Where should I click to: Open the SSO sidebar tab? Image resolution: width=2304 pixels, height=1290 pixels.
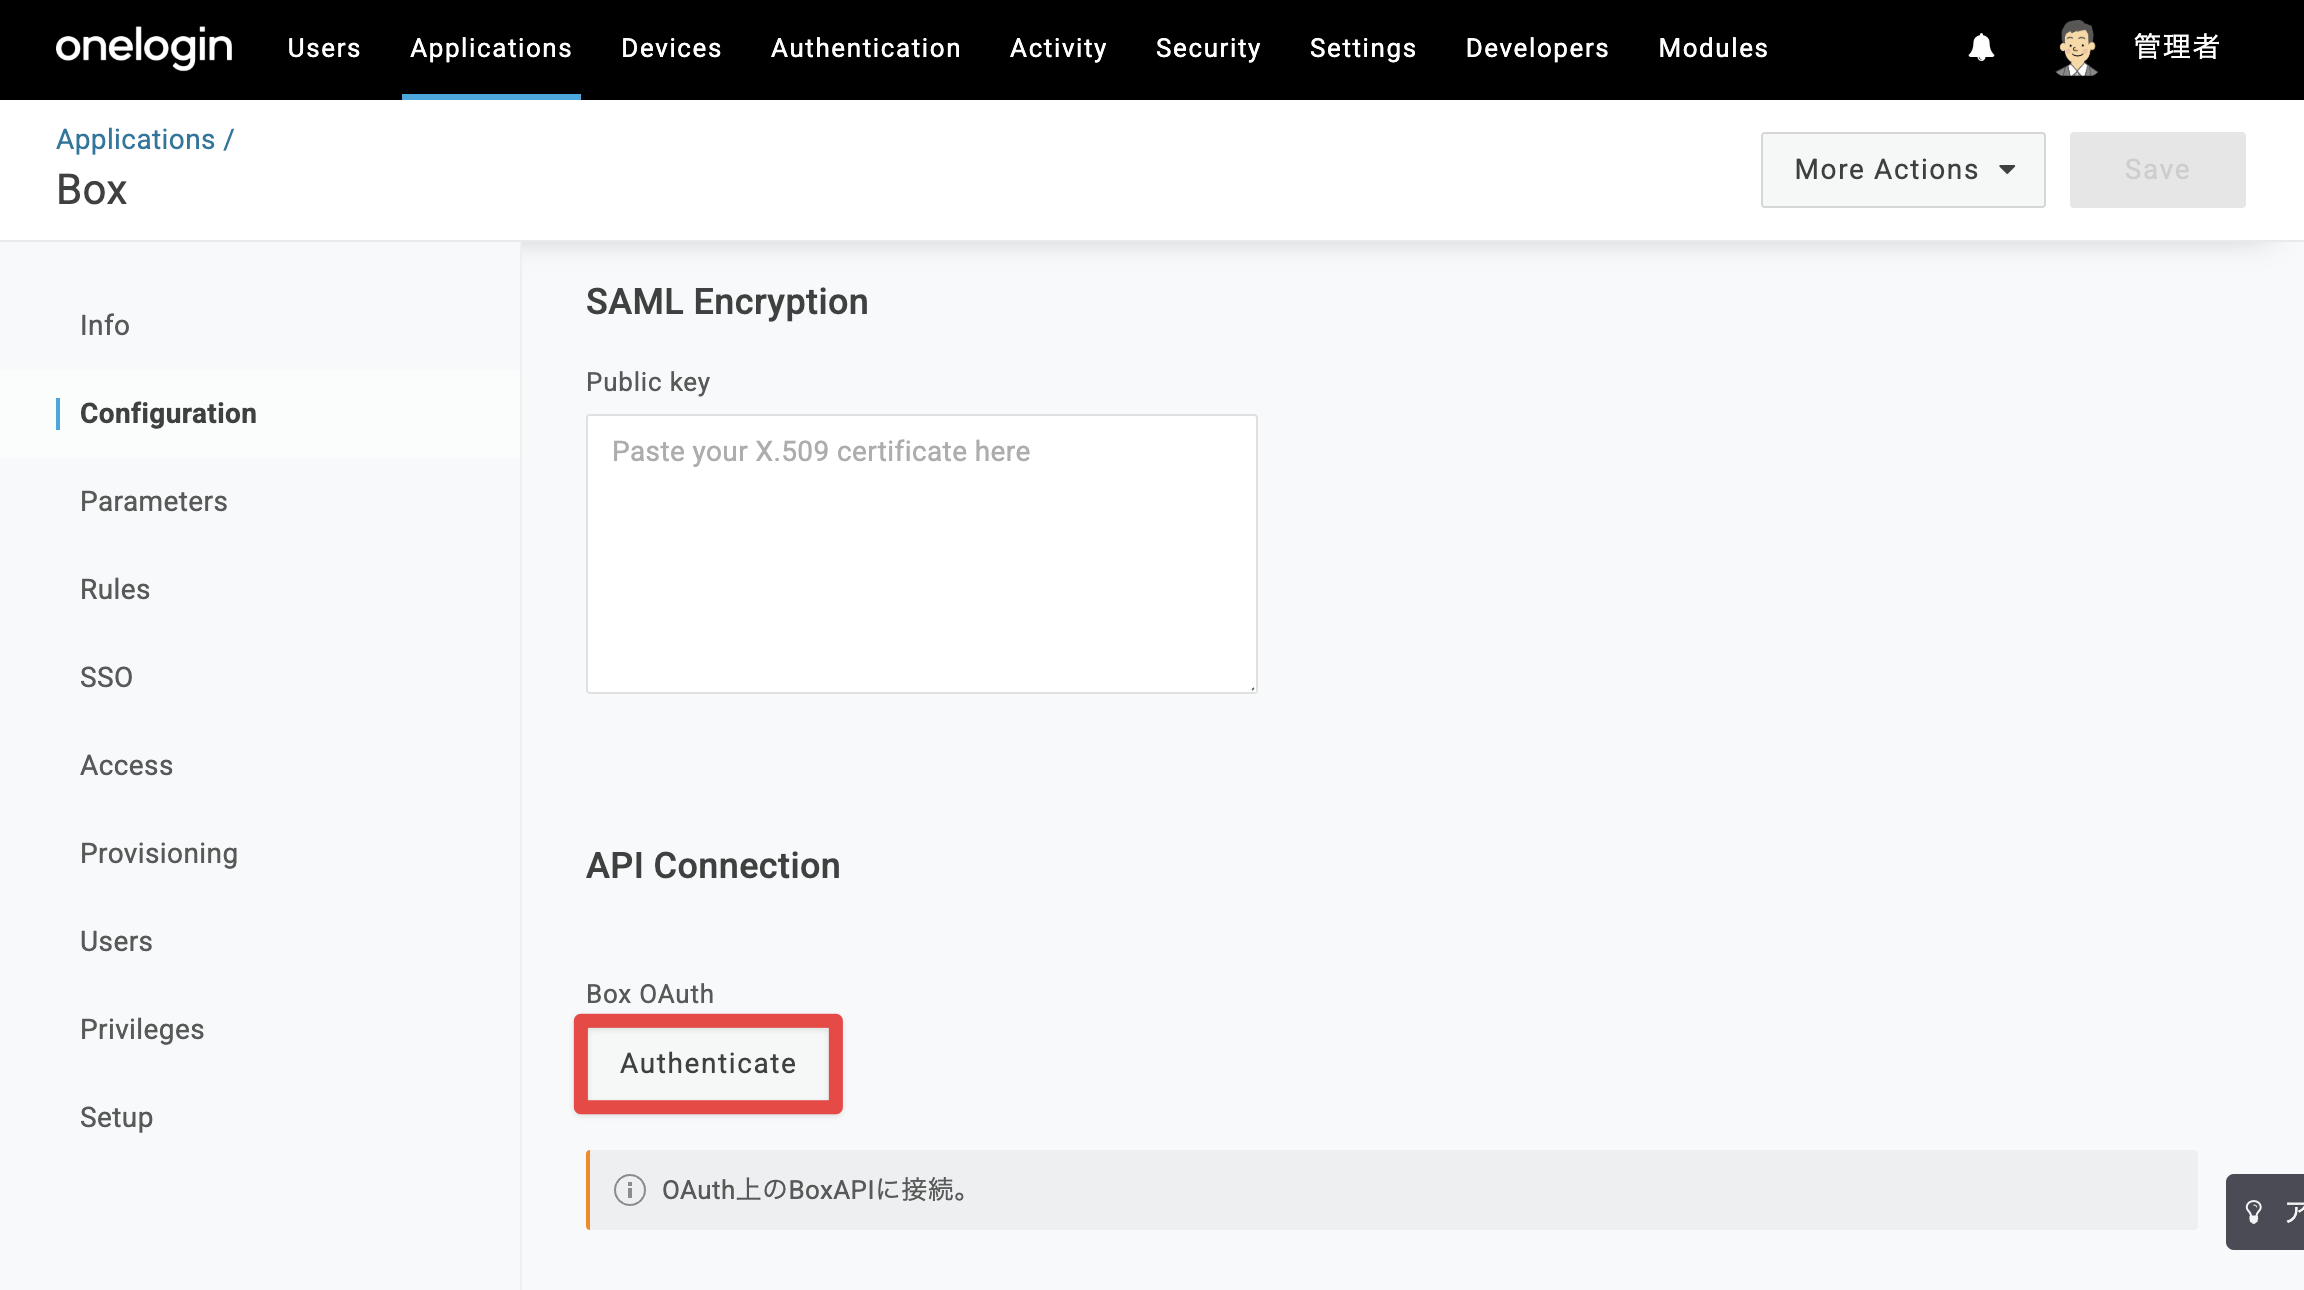[106, 677]
